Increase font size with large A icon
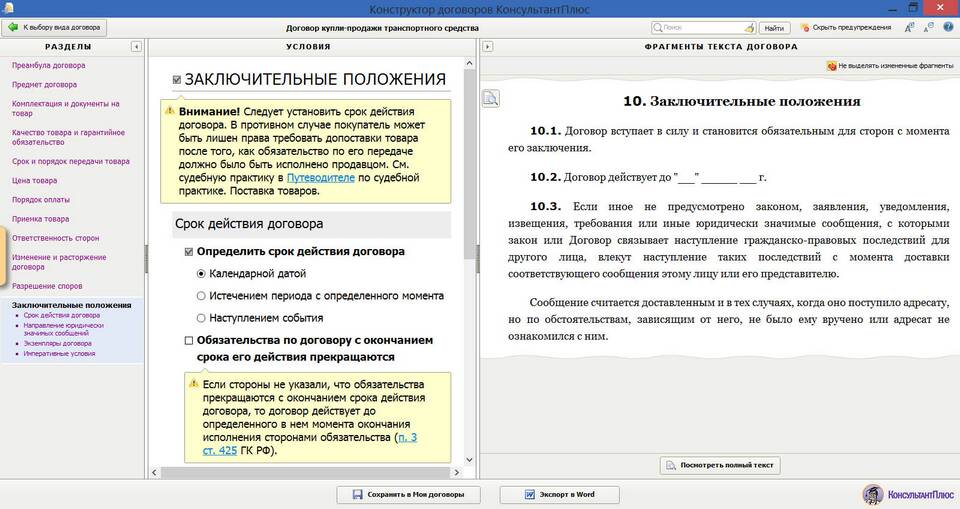The width and height of the screenshot is (960, 509). (909, 27)
